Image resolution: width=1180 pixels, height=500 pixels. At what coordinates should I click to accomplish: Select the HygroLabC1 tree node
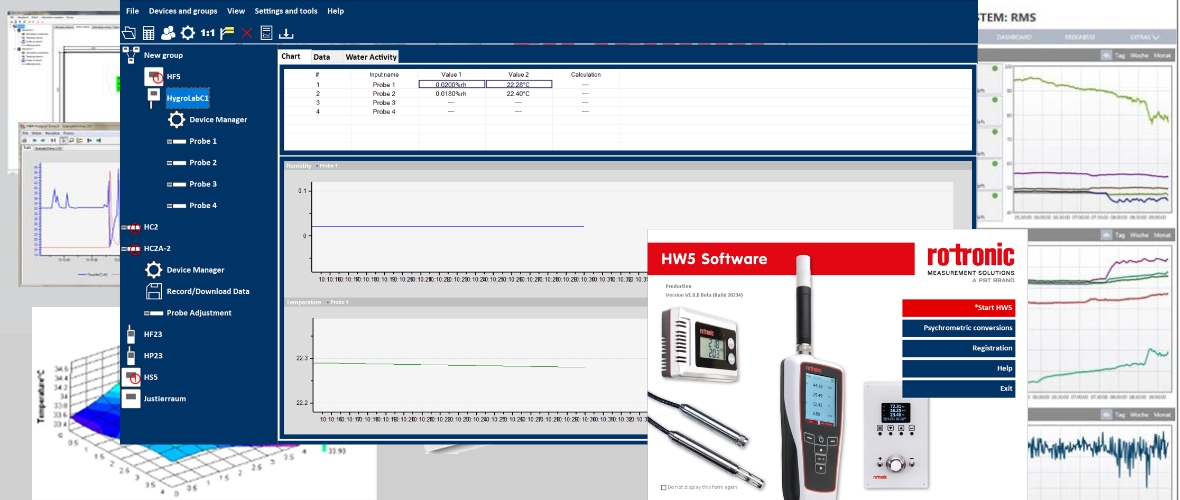pyautogui.click(x=187, y=98)
